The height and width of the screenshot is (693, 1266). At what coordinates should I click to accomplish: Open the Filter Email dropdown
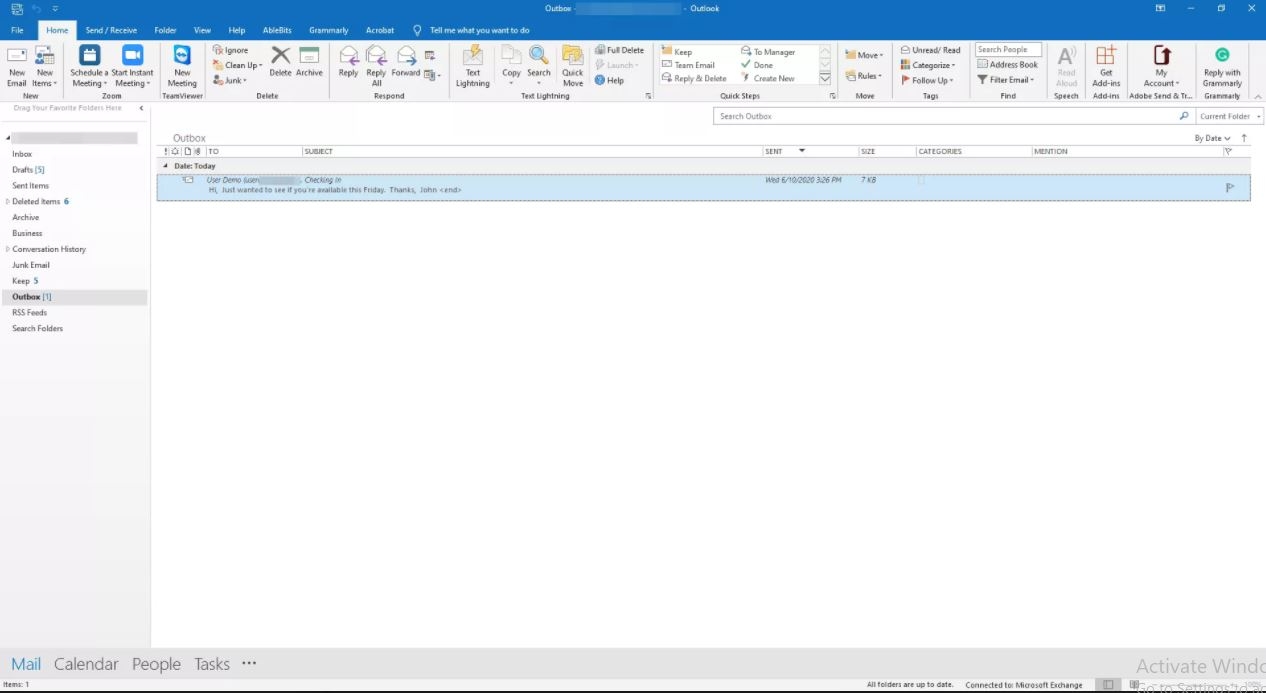(x=1006, y=80)
